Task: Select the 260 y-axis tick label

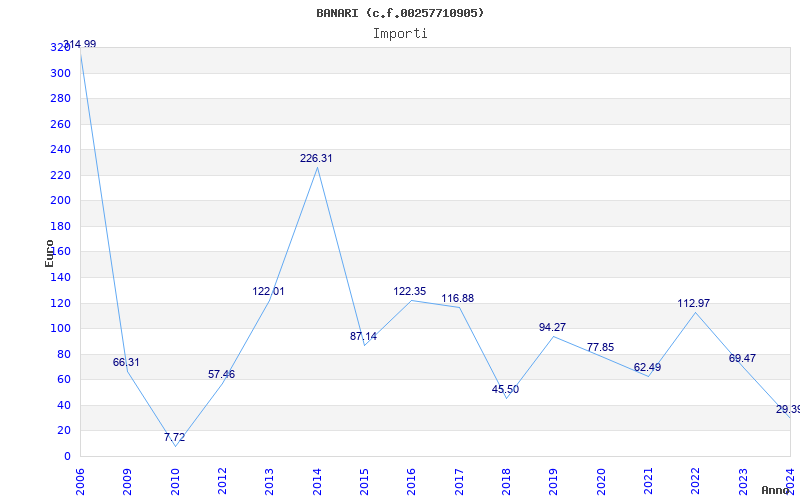Action: (60, 124)
